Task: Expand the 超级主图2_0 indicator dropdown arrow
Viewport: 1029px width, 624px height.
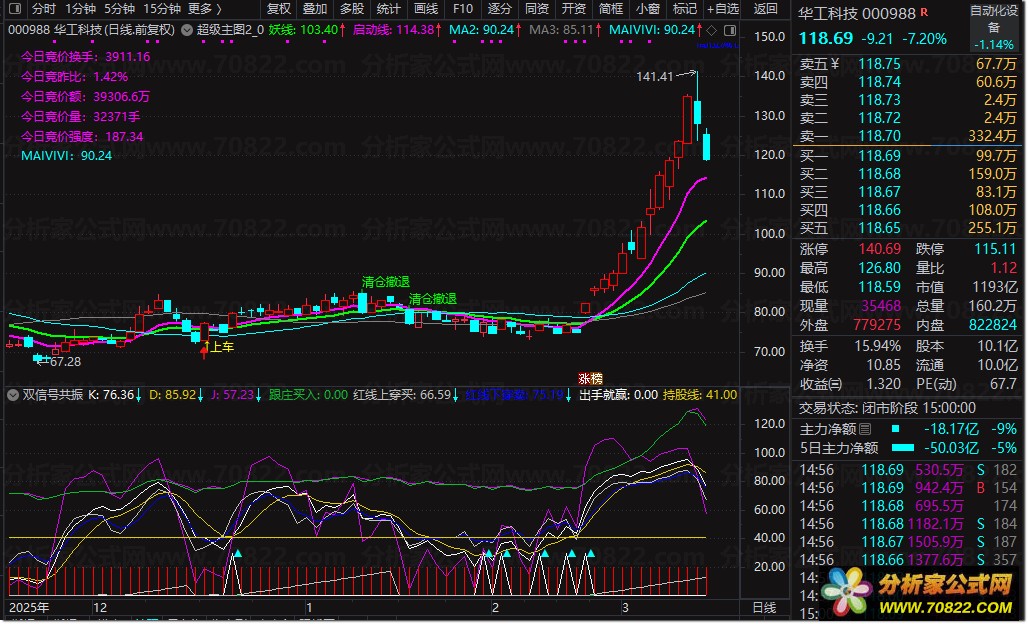Action: tap(186, 30)
